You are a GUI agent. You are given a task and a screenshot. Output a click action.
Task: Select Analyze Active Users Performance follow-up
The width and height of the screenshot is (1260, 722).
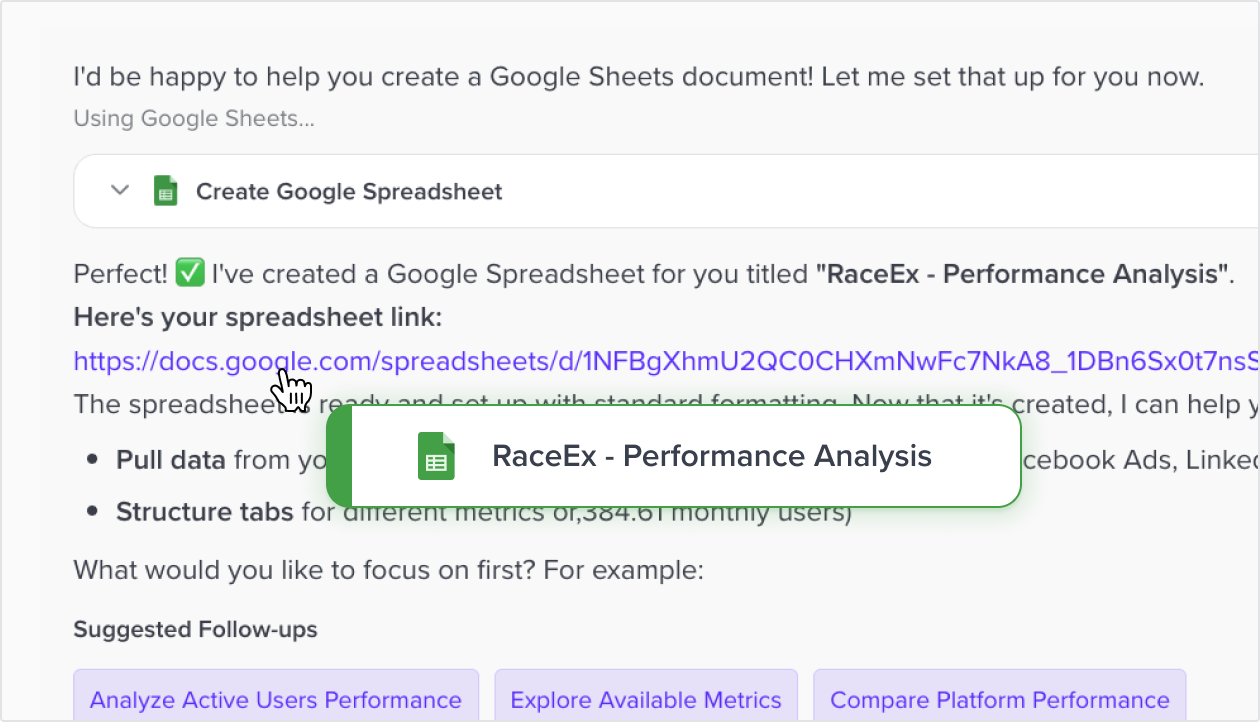tap(276, 699)
